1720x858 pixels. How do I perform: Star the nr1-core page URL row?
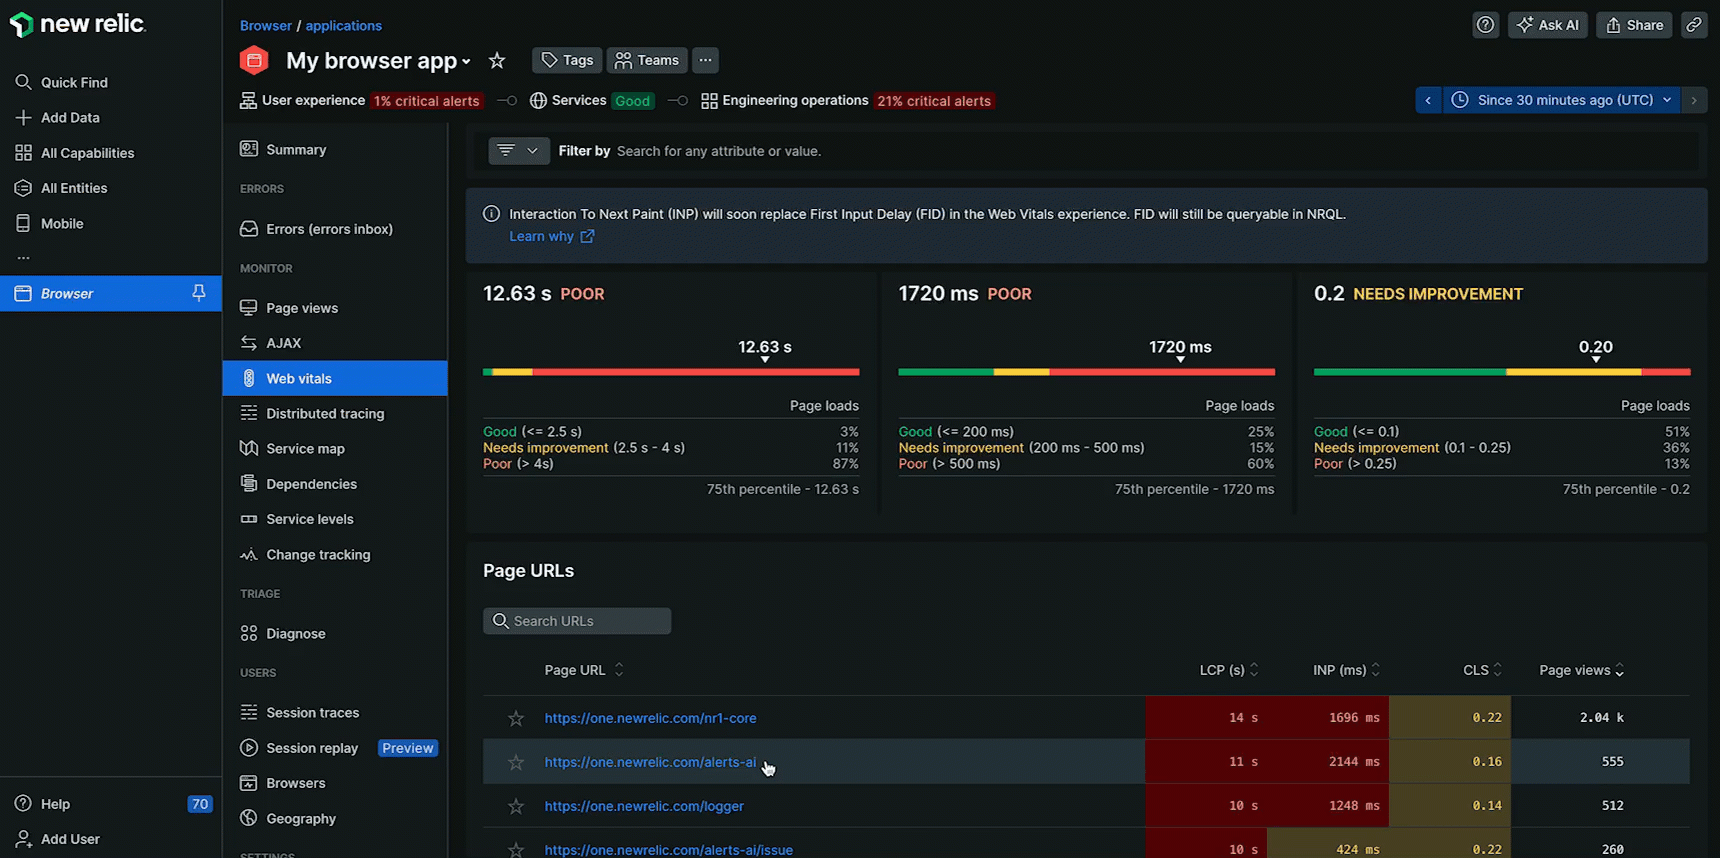pyautogui.click(x=516, y=718)
